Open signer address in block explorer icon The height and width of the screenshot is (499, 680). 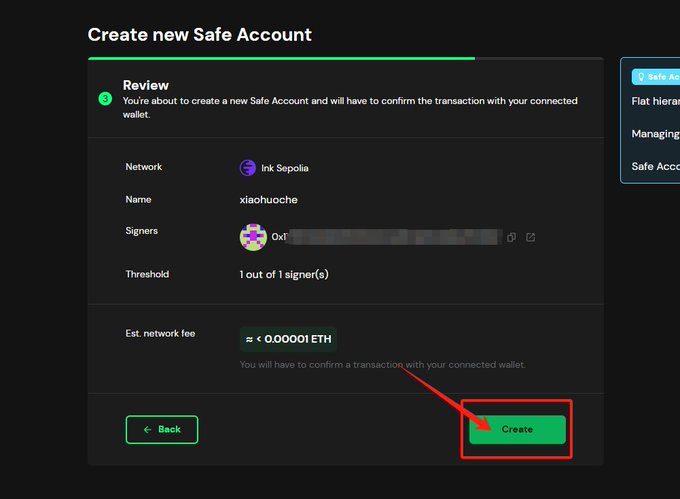click(530, 237)
